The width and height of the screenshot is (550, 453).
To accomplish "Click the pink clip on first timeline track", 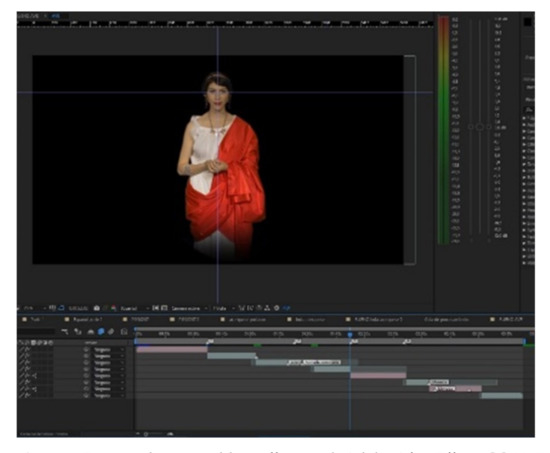I will 172,349.
